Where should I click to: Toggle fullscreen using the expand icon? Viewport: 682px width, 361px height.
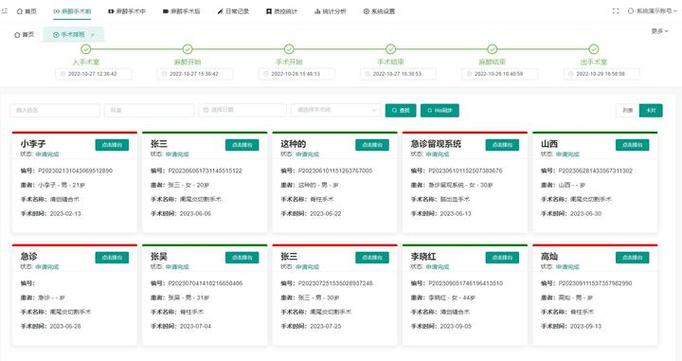coord(615,11)
